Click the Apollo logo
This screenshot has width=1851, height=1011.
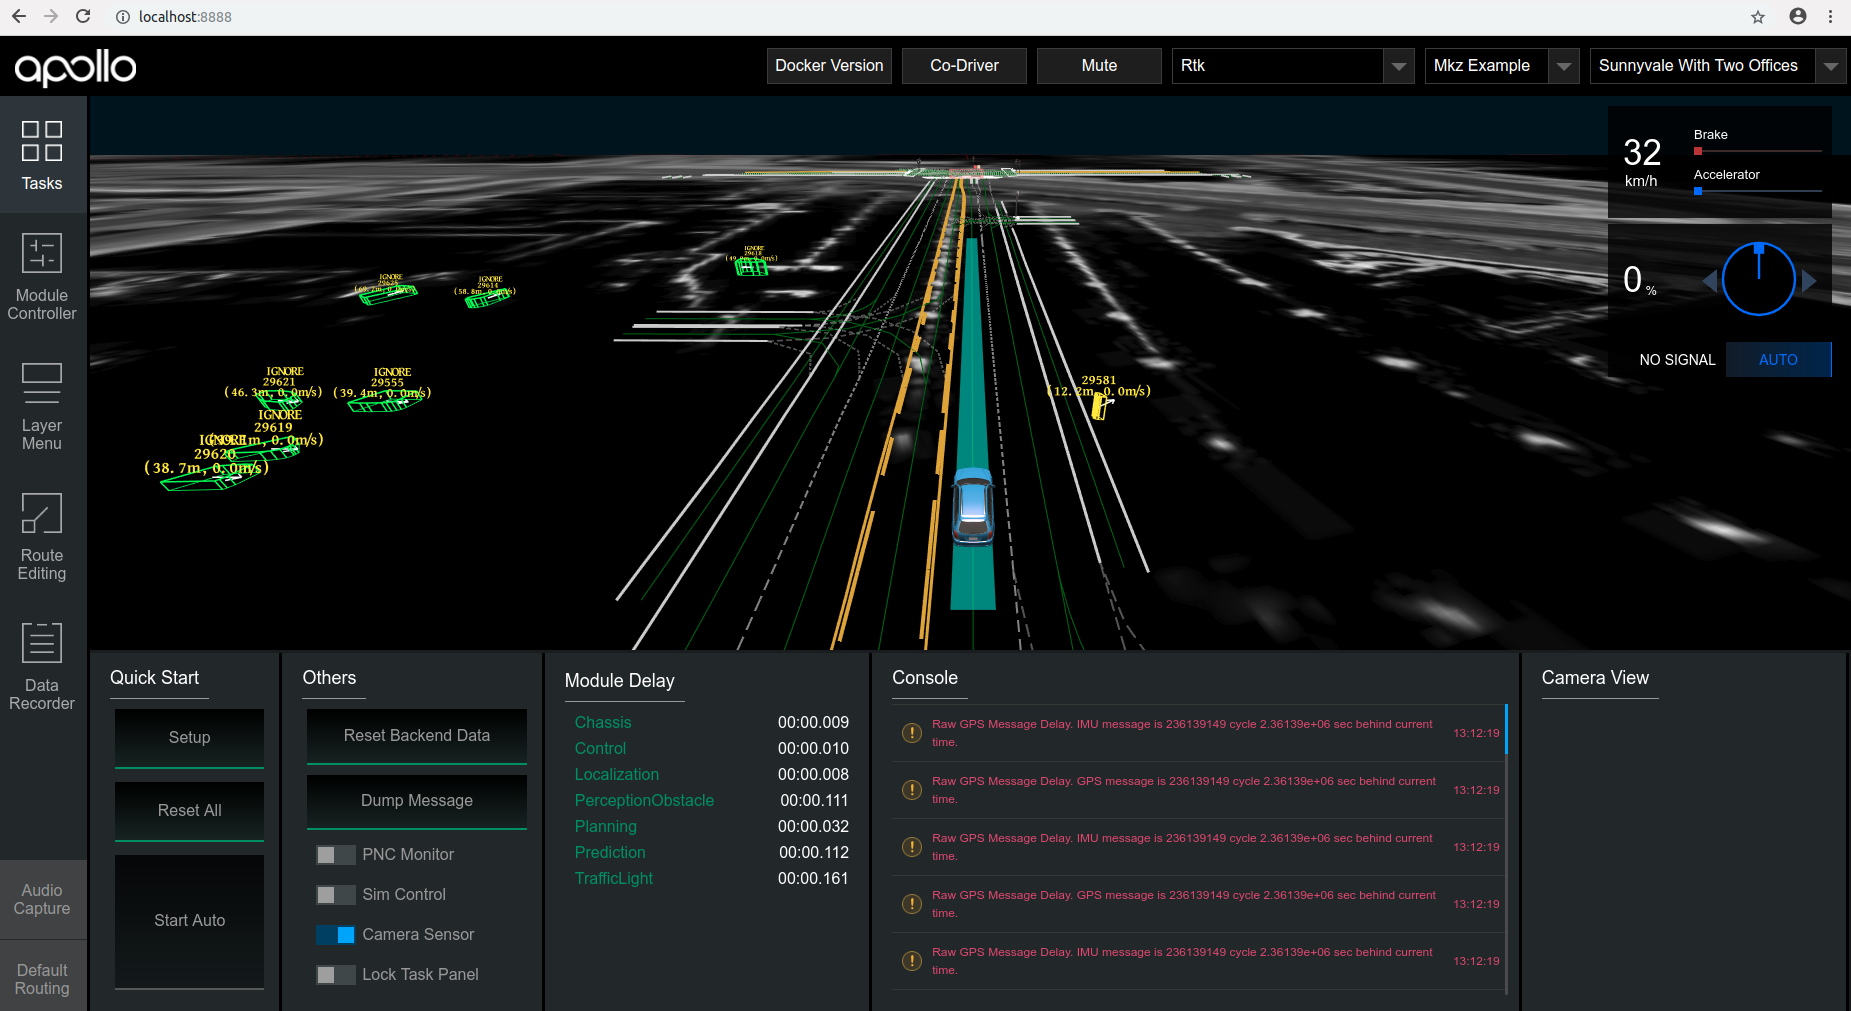[74, 66]
